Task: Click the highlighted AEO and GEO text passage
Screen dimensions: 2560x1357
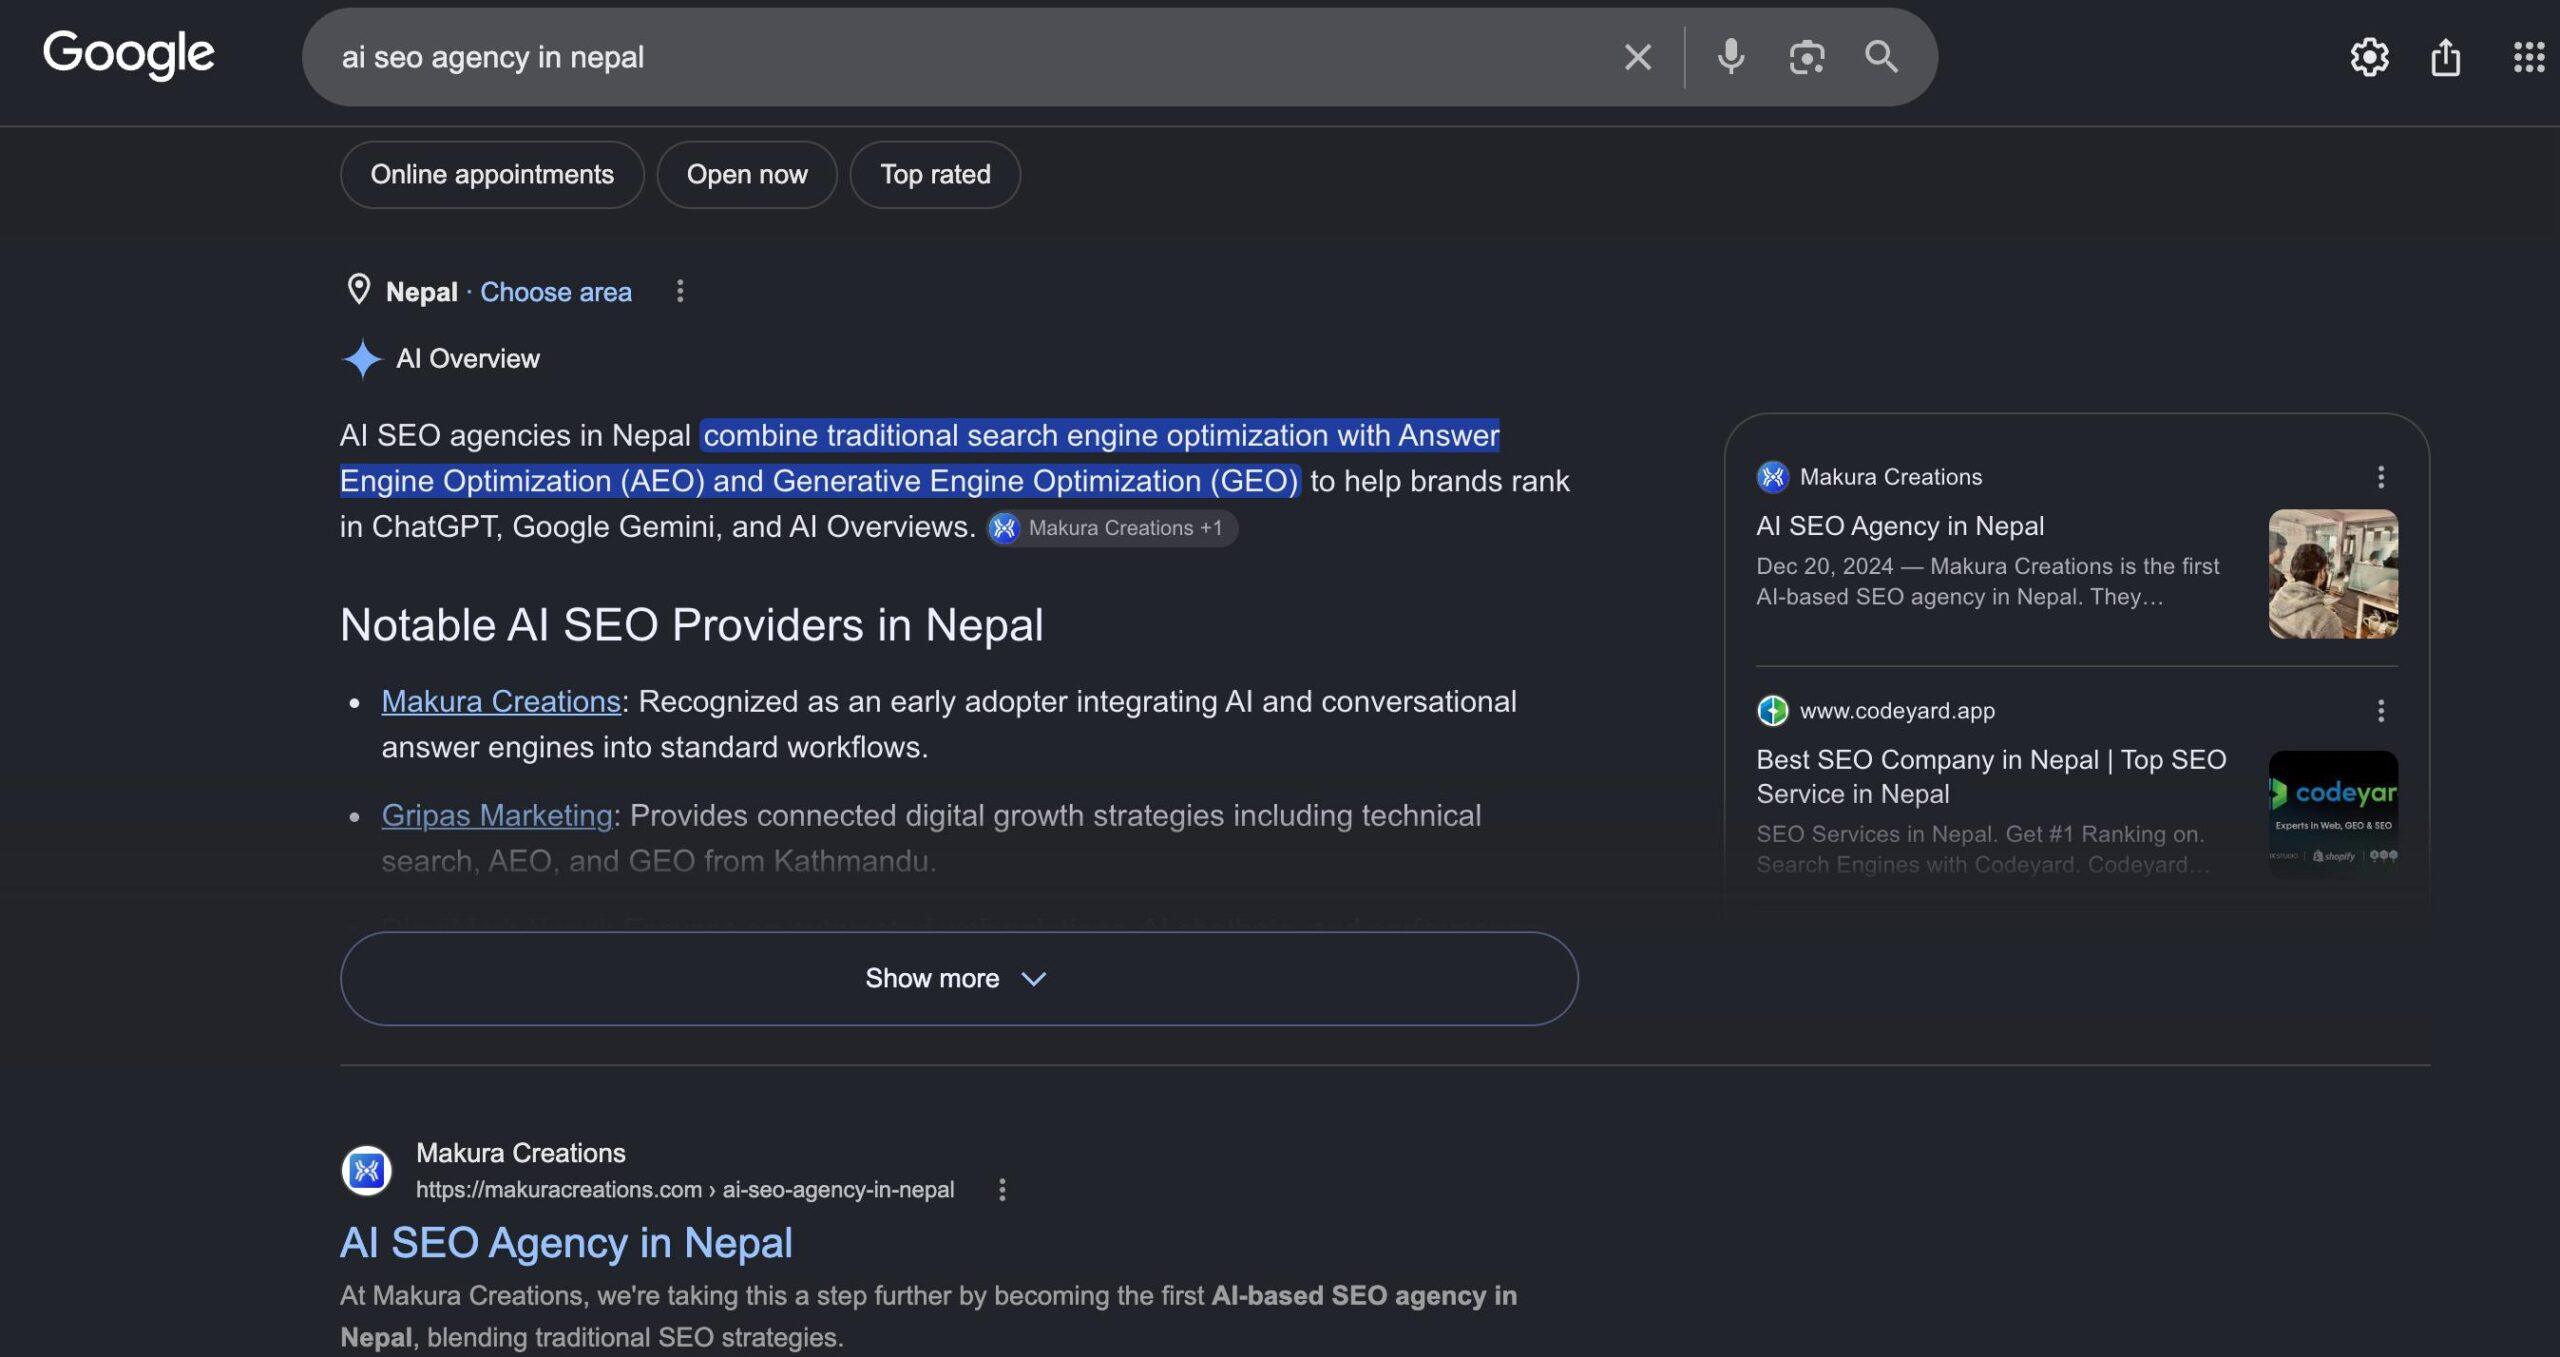Action: (x=920, y=458)
